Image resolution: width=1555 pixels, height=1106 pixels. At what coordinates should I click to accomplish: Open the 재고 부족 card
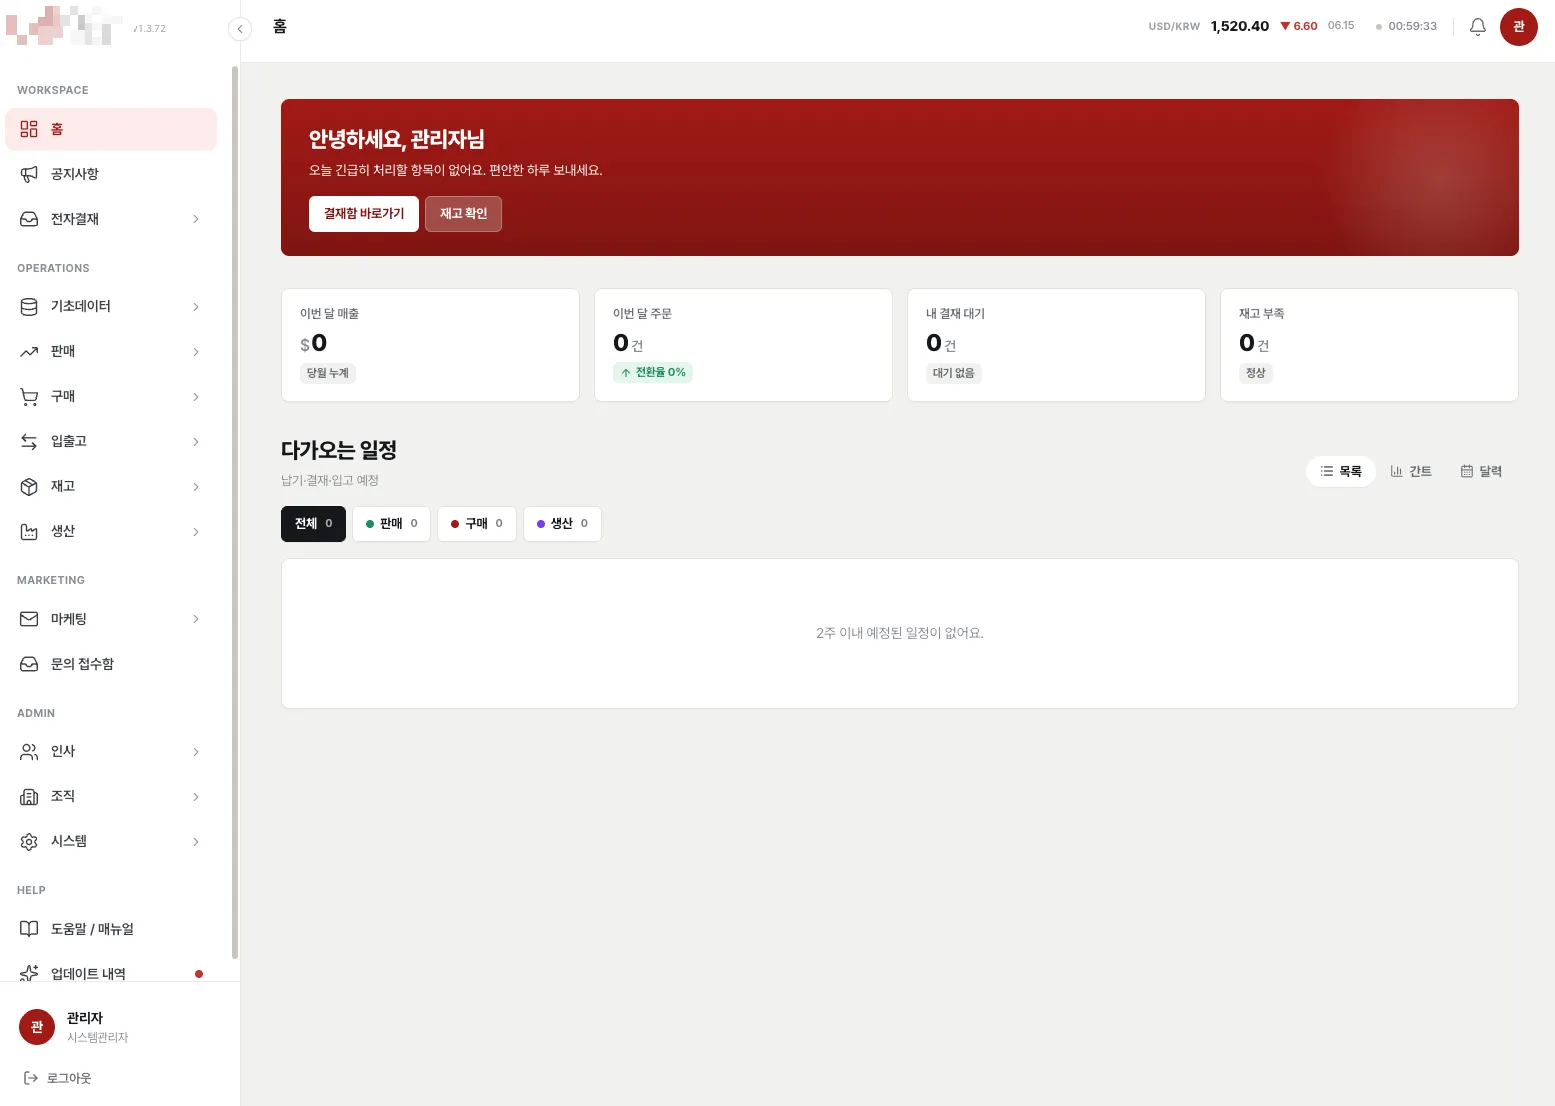[1369, 345]
